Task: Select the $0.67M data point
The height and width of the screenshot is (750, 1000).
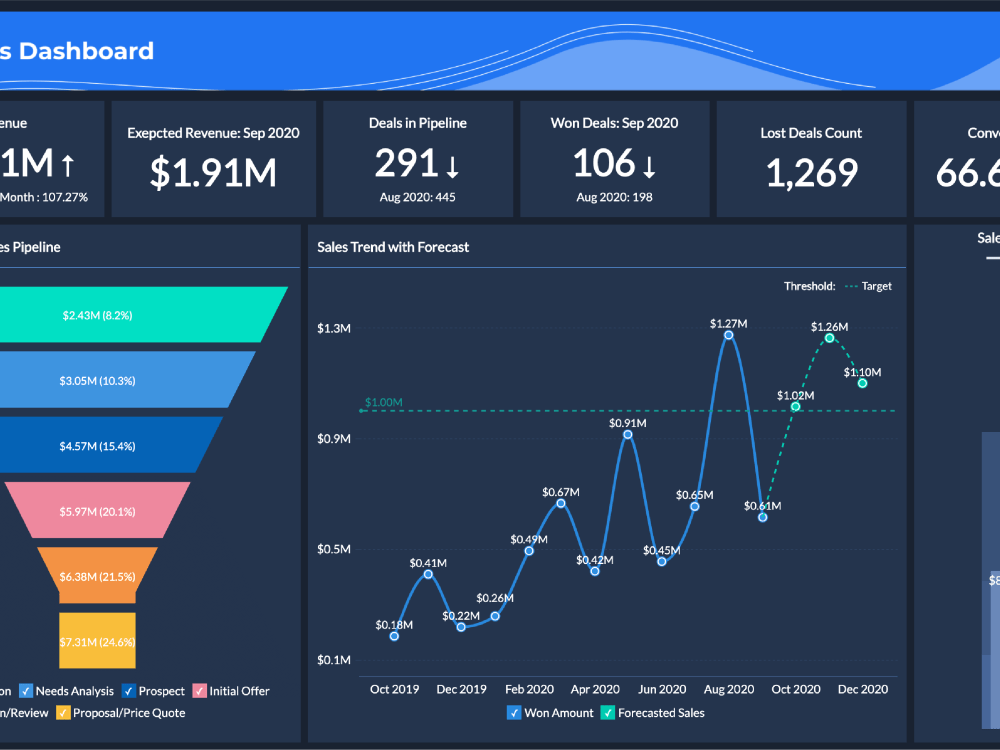Action: click(x=561, y=503)
